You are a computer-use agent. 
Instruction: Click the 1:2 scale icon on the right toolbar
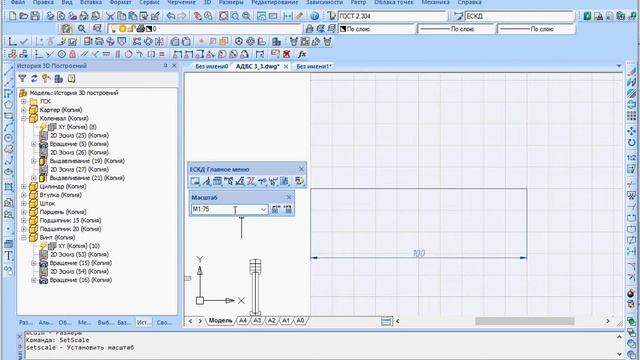click(x=631, y=158)
